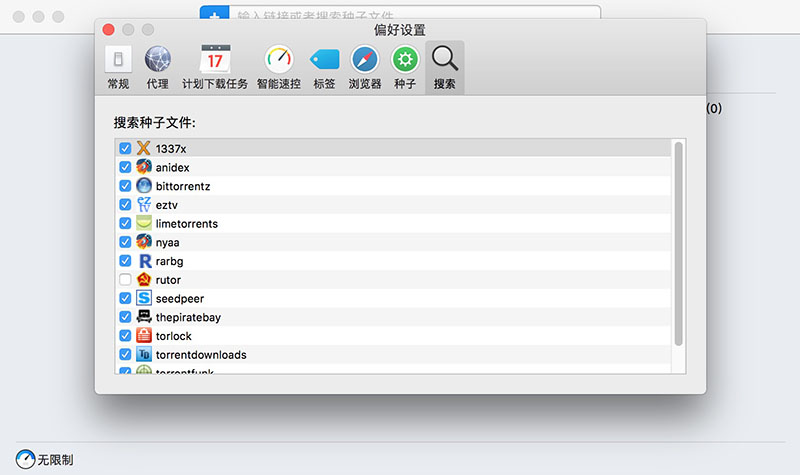The width and height of the screenshot is (800, 475).
Task: Click the blue add button in main window
Action: [x=214, y=13]
